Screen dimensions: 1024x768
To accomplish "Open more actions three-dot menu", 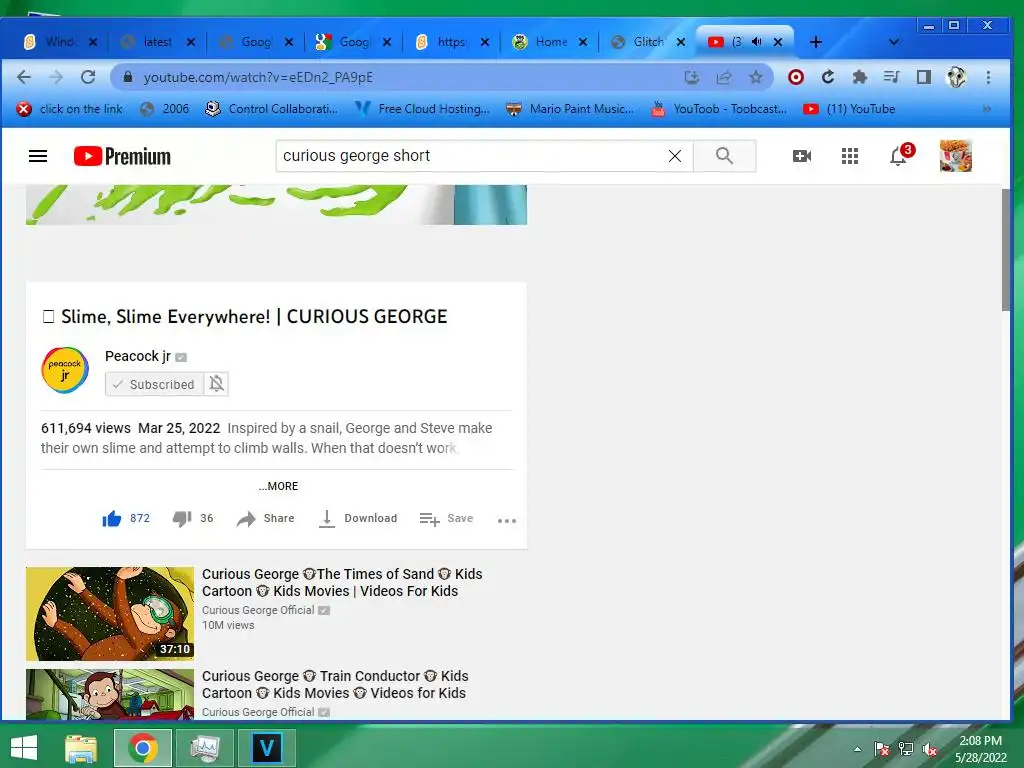I will point(507,520).
